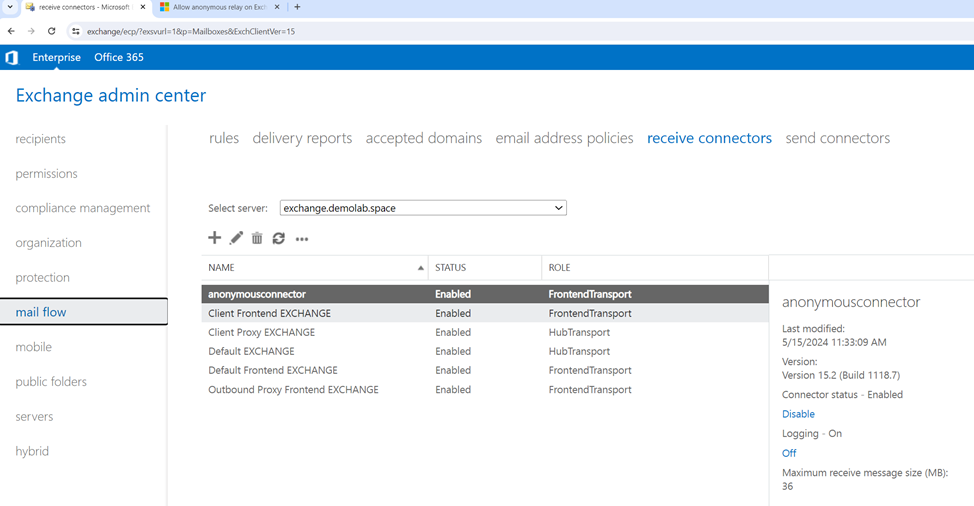The height and width of the screenshot is (506, 974).
Task: Turn logging Off for anonymousconnector
Action: pyautogui.click(x=789, y=453)
